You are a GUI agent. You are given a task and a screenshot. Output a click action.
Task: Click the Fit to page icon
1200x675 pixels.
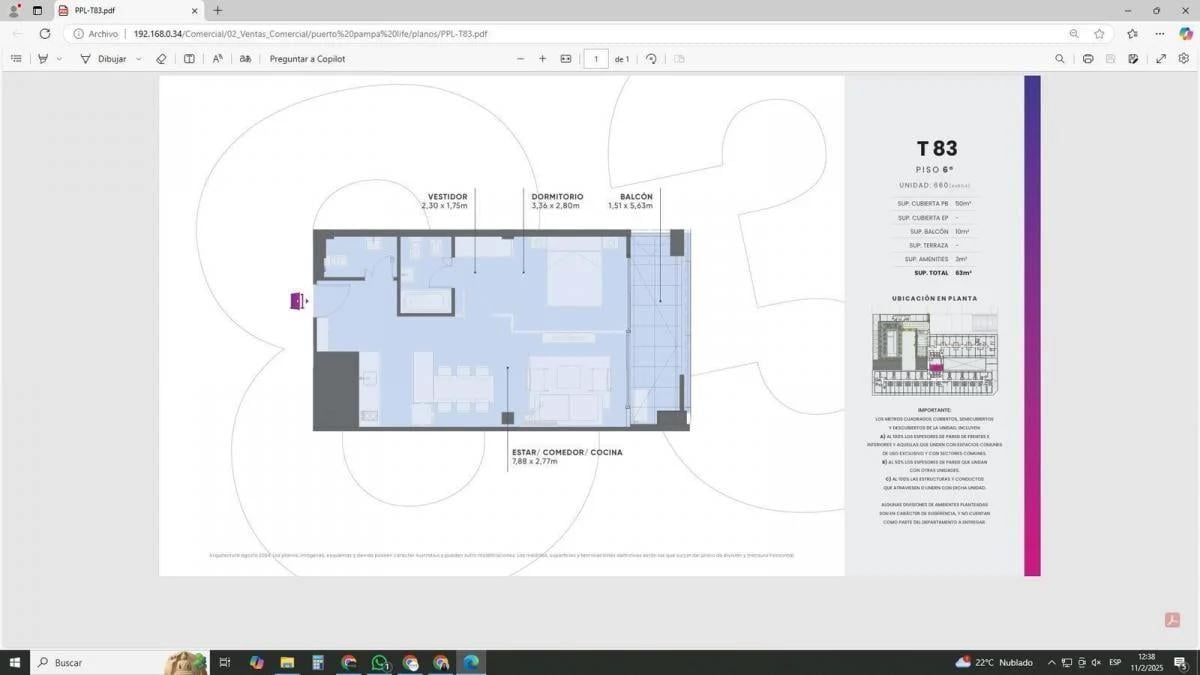tap(566, 59)
